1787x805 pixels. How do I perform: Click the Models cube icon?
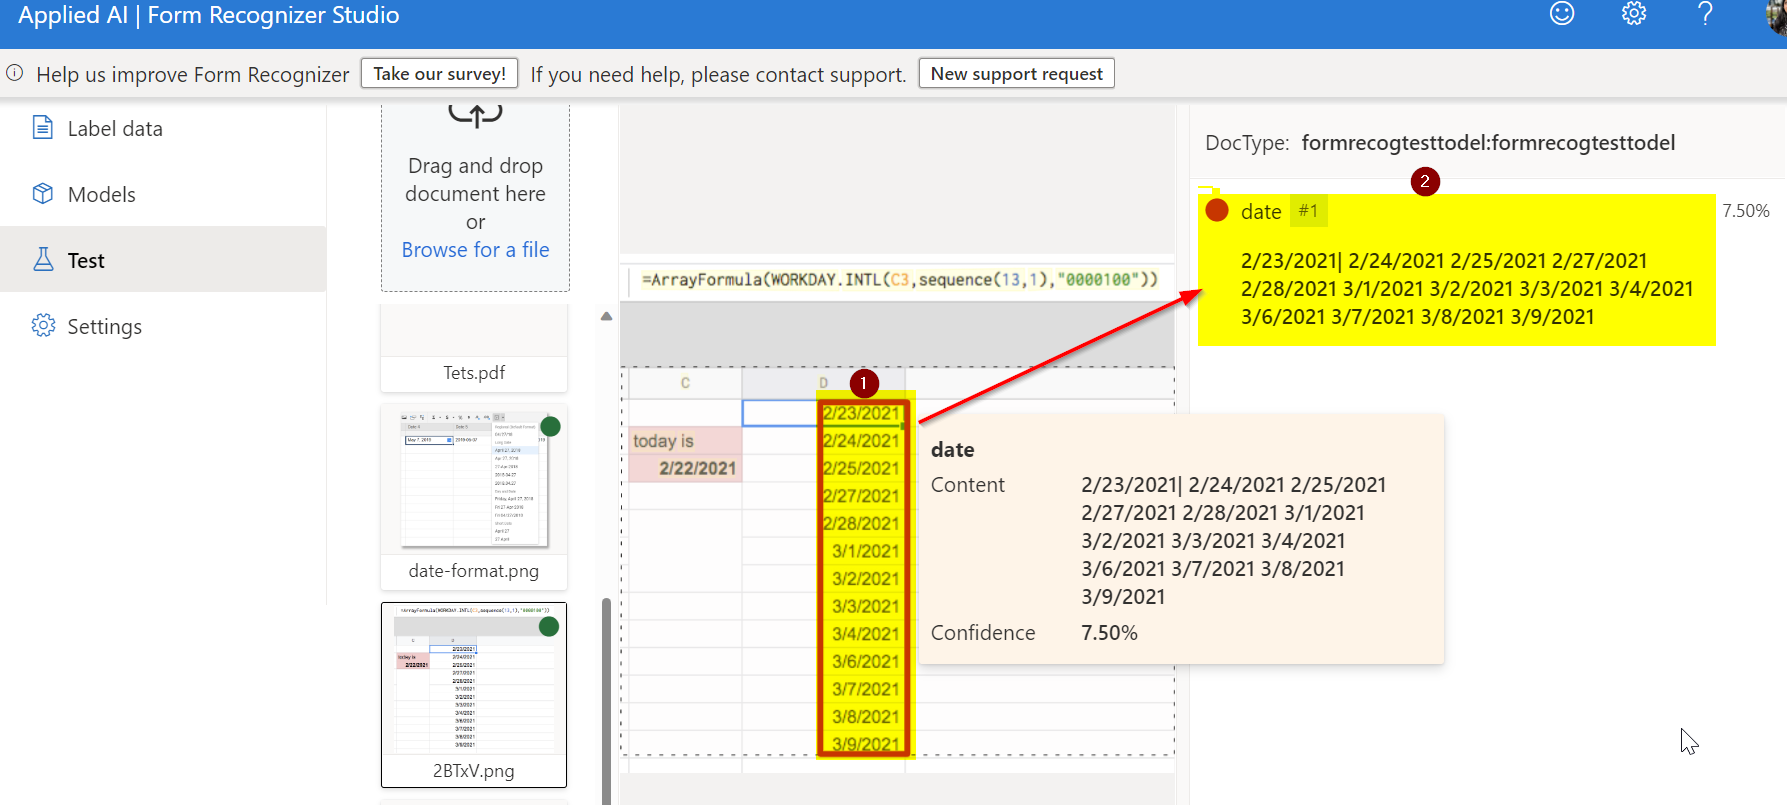43,193
